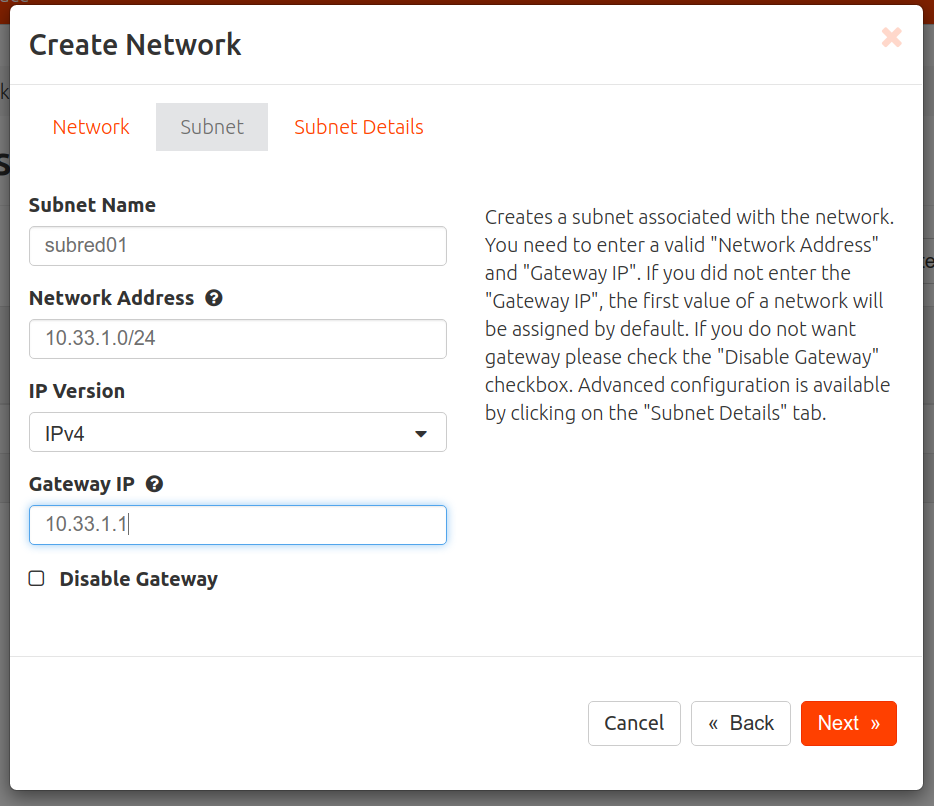Click the orange X to close dialog
Viewport: 934px width, 806px height.
(891, 37)
